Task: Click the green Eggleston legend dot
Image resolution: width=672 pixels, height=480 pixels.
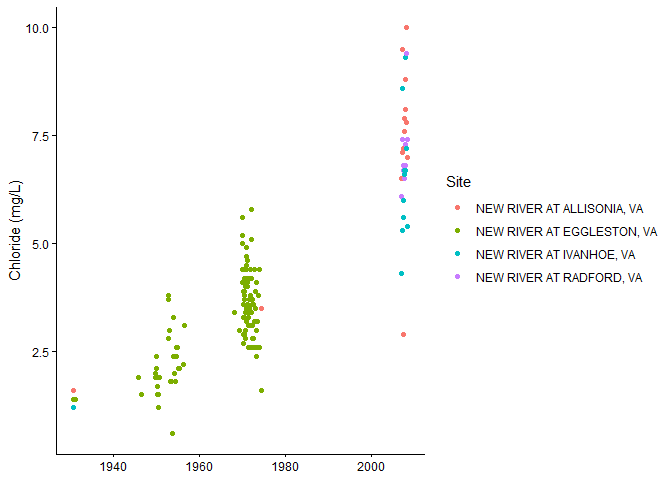Action: tap(457, 231)
